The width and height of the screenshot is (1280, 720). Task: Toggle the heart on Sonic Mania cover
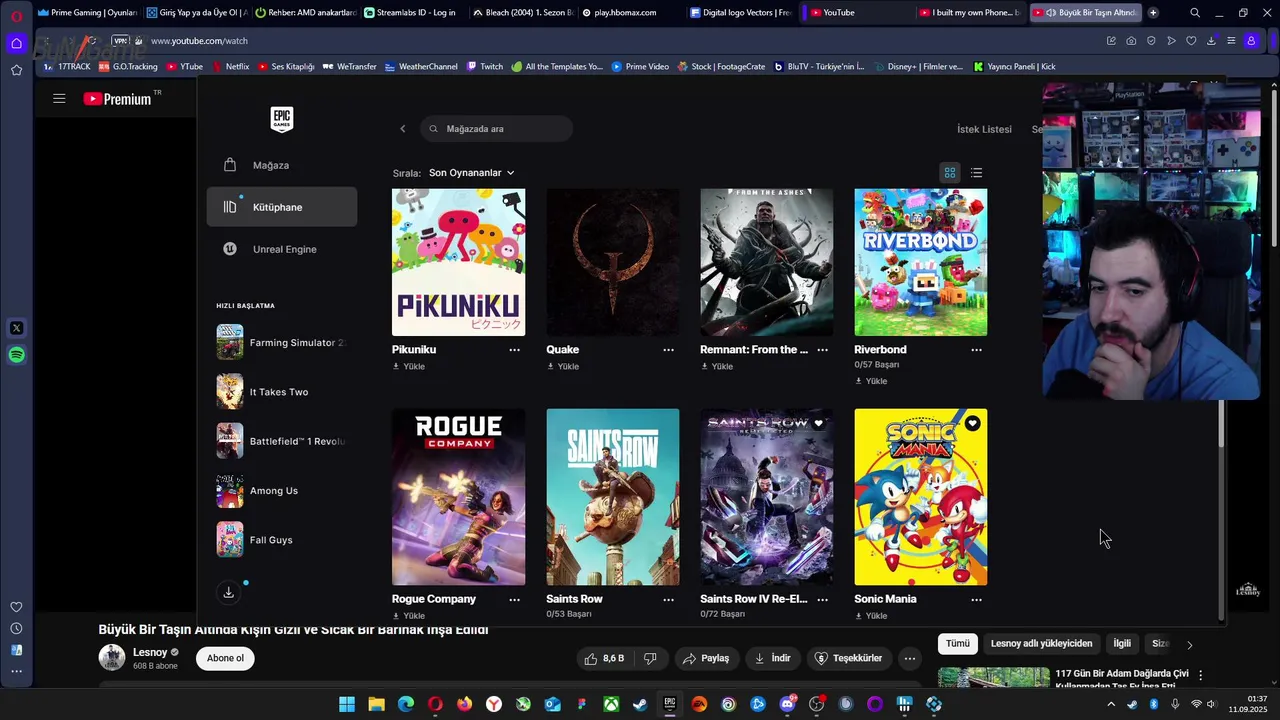pos(972,423)
